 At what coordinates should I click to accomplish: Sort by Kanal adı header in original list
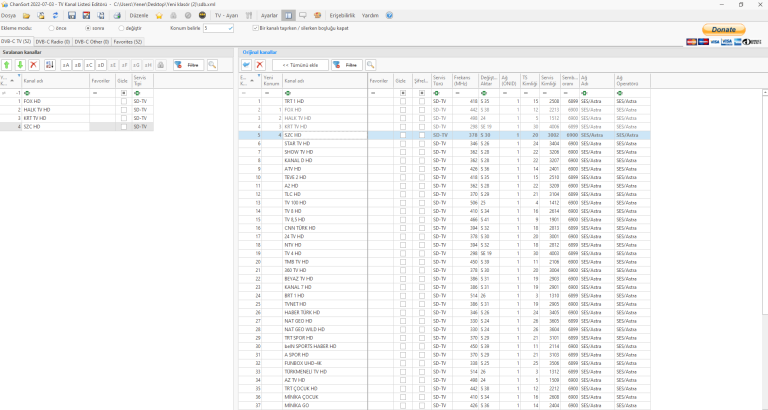[325, 80]
